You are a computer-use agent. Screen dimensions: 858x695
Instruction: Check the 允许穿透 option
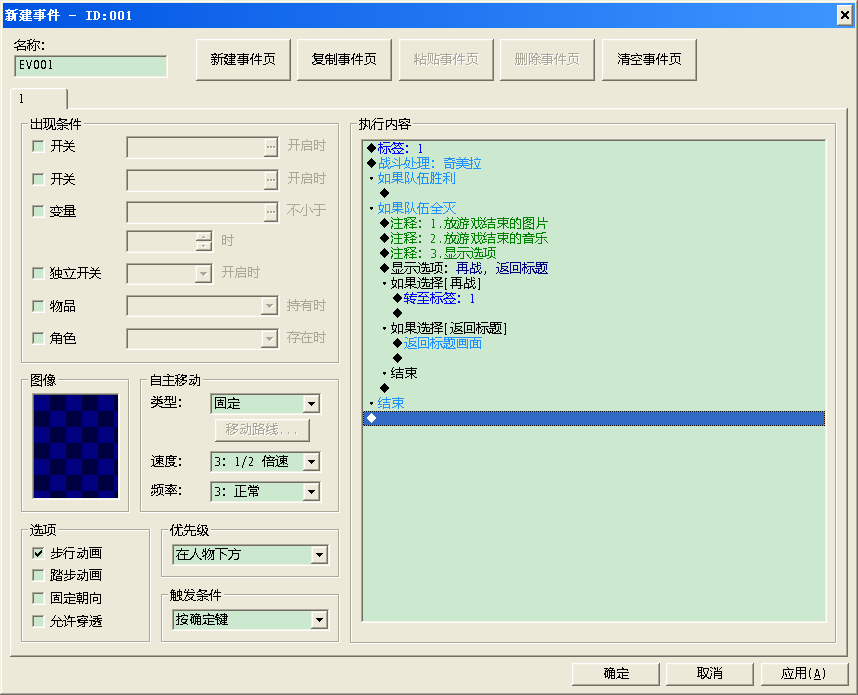click(x=38, y=621)
